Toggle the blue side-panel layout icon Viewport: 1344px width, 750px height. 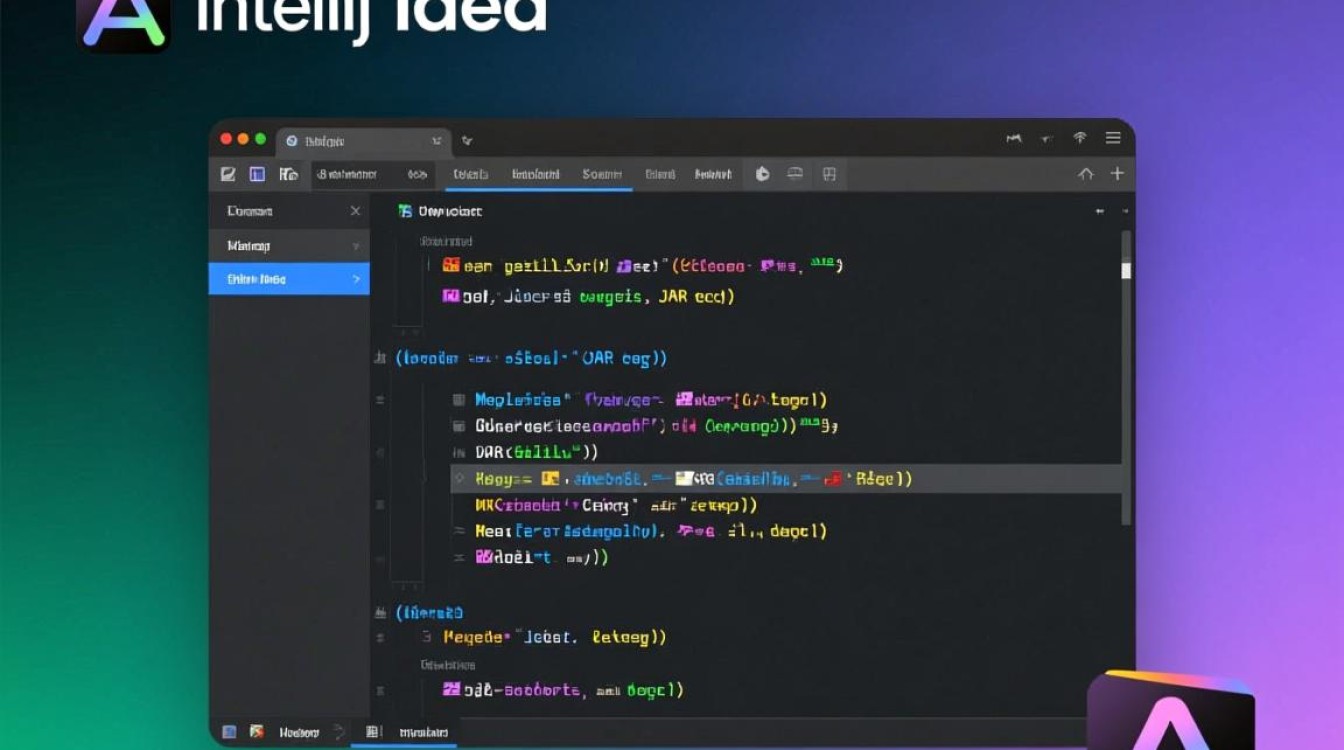pos(257,174)
